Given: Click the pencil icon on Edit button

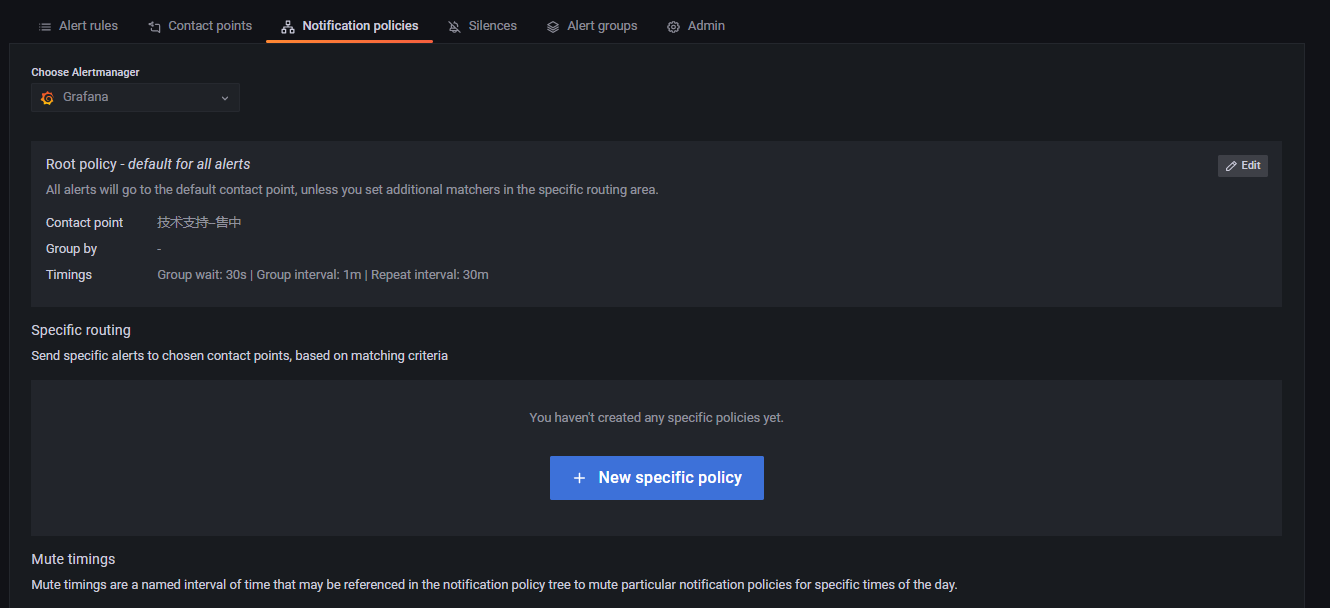Looking at the screenshot, I should tap(1231, 166).
